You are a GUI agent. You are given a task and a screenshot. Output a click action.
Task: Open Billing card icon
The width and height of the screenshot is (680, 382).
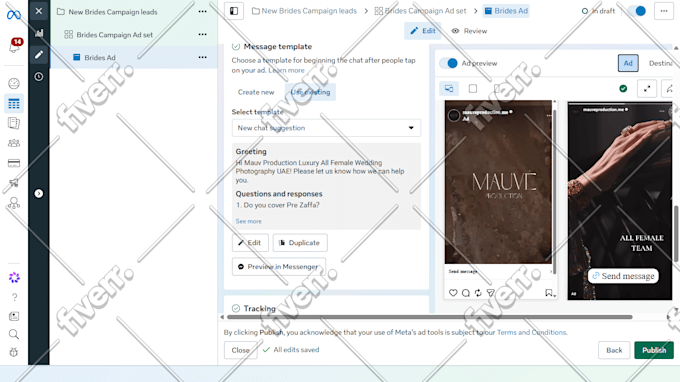[x=14, y=163]
